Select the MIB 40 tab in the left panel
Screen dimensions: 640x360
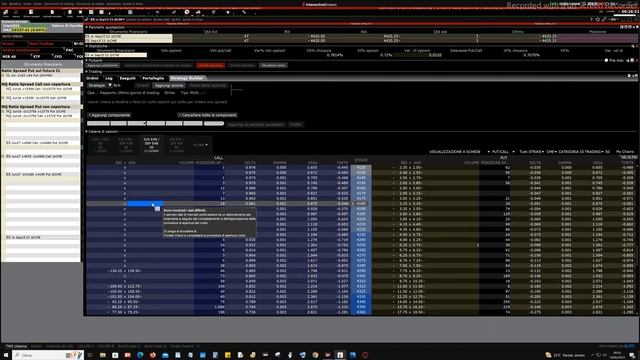(9, 56)
